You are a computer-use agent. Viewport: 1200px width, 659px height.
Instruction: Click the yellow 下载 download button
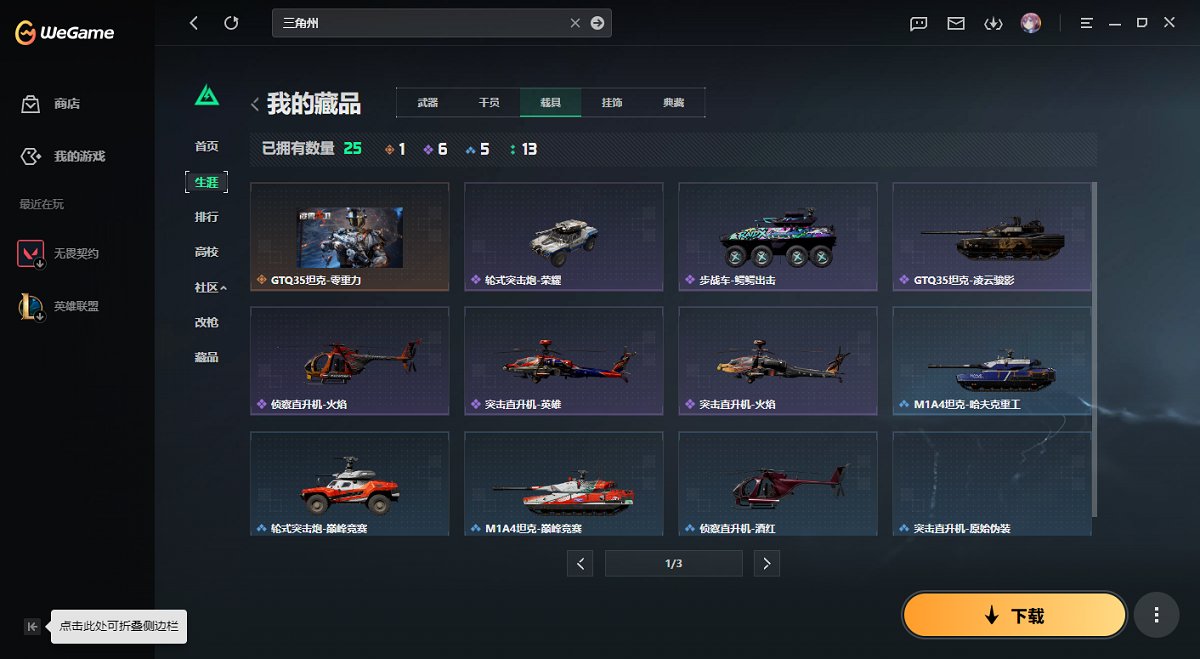coord(1013,615)
